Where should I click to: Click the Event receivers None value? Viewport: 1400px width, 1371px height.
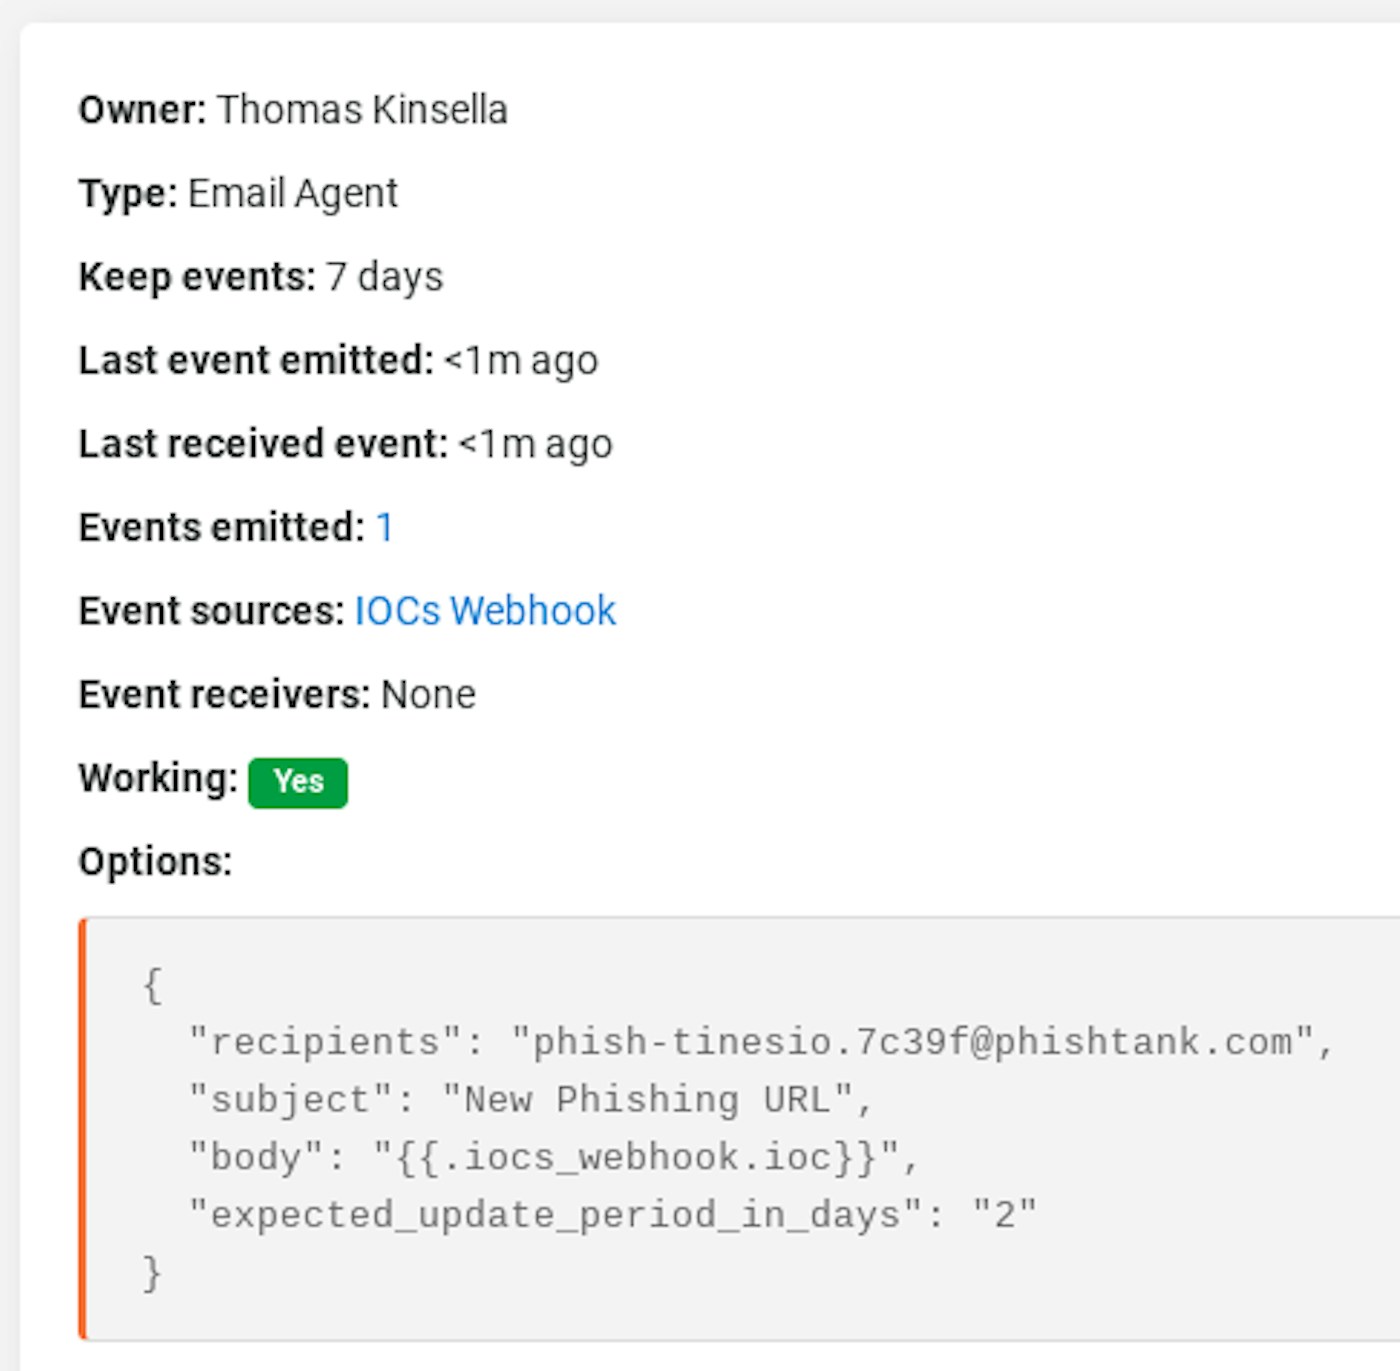[428, 695]
